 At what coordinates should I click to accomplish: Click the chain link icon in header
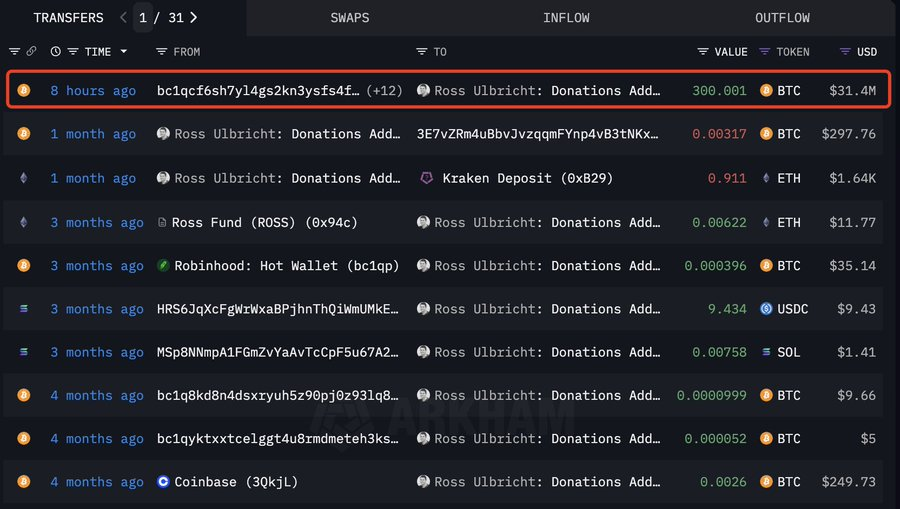click(x=32, y=52)
